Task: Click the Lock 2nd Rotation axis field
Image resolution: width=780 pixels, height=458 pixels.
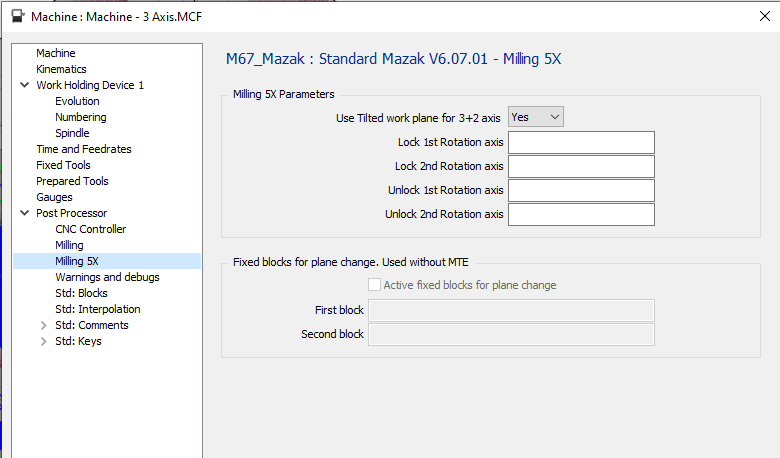Action: tap(581, 166)
